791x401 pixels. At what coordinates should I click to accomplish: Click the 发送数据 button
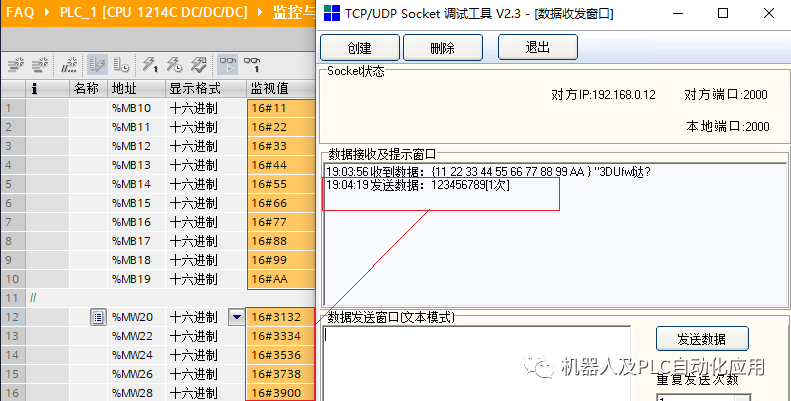(702, 339)
